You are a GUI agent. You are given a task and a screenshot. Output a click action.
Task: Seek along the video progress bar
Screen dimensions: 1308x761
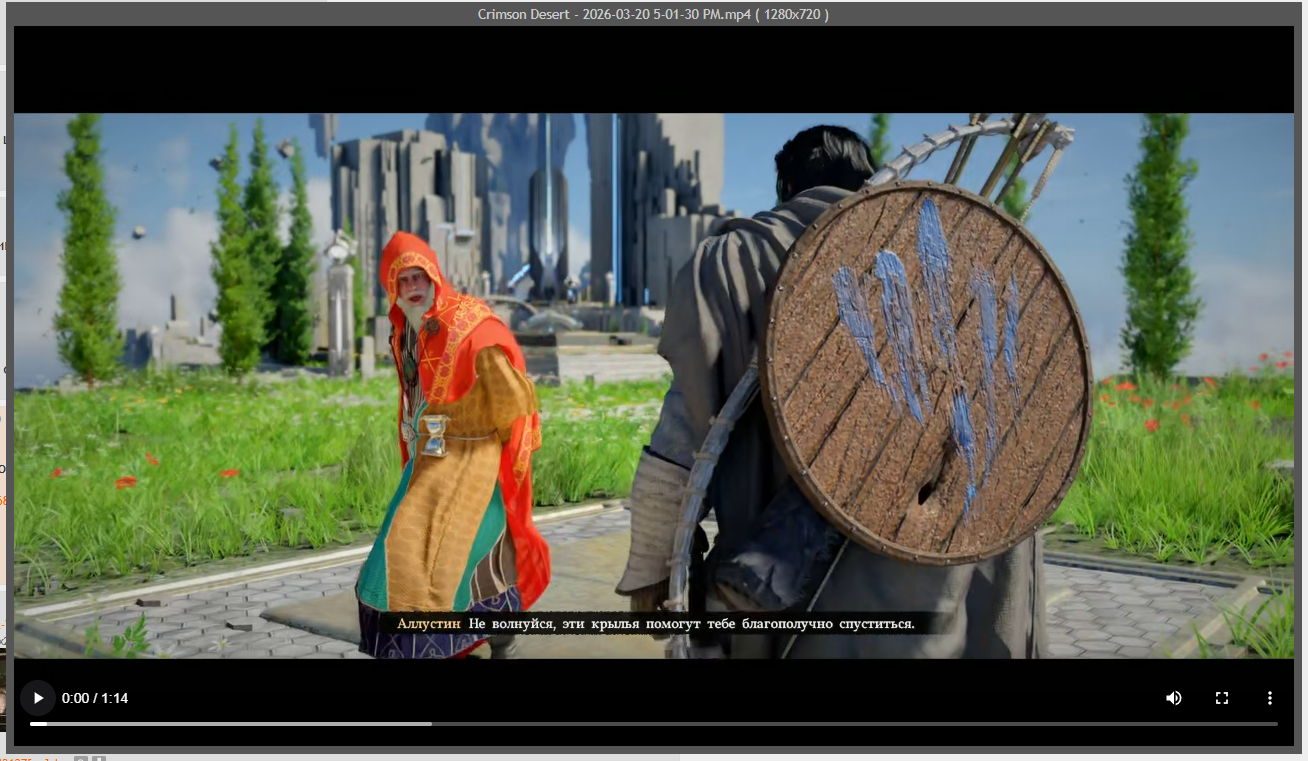654,723
